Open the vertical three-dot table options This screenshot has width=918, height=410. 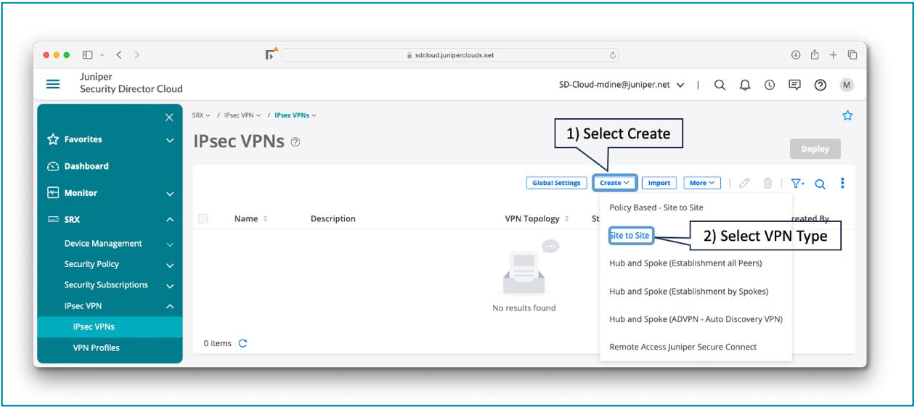(843, 183)
